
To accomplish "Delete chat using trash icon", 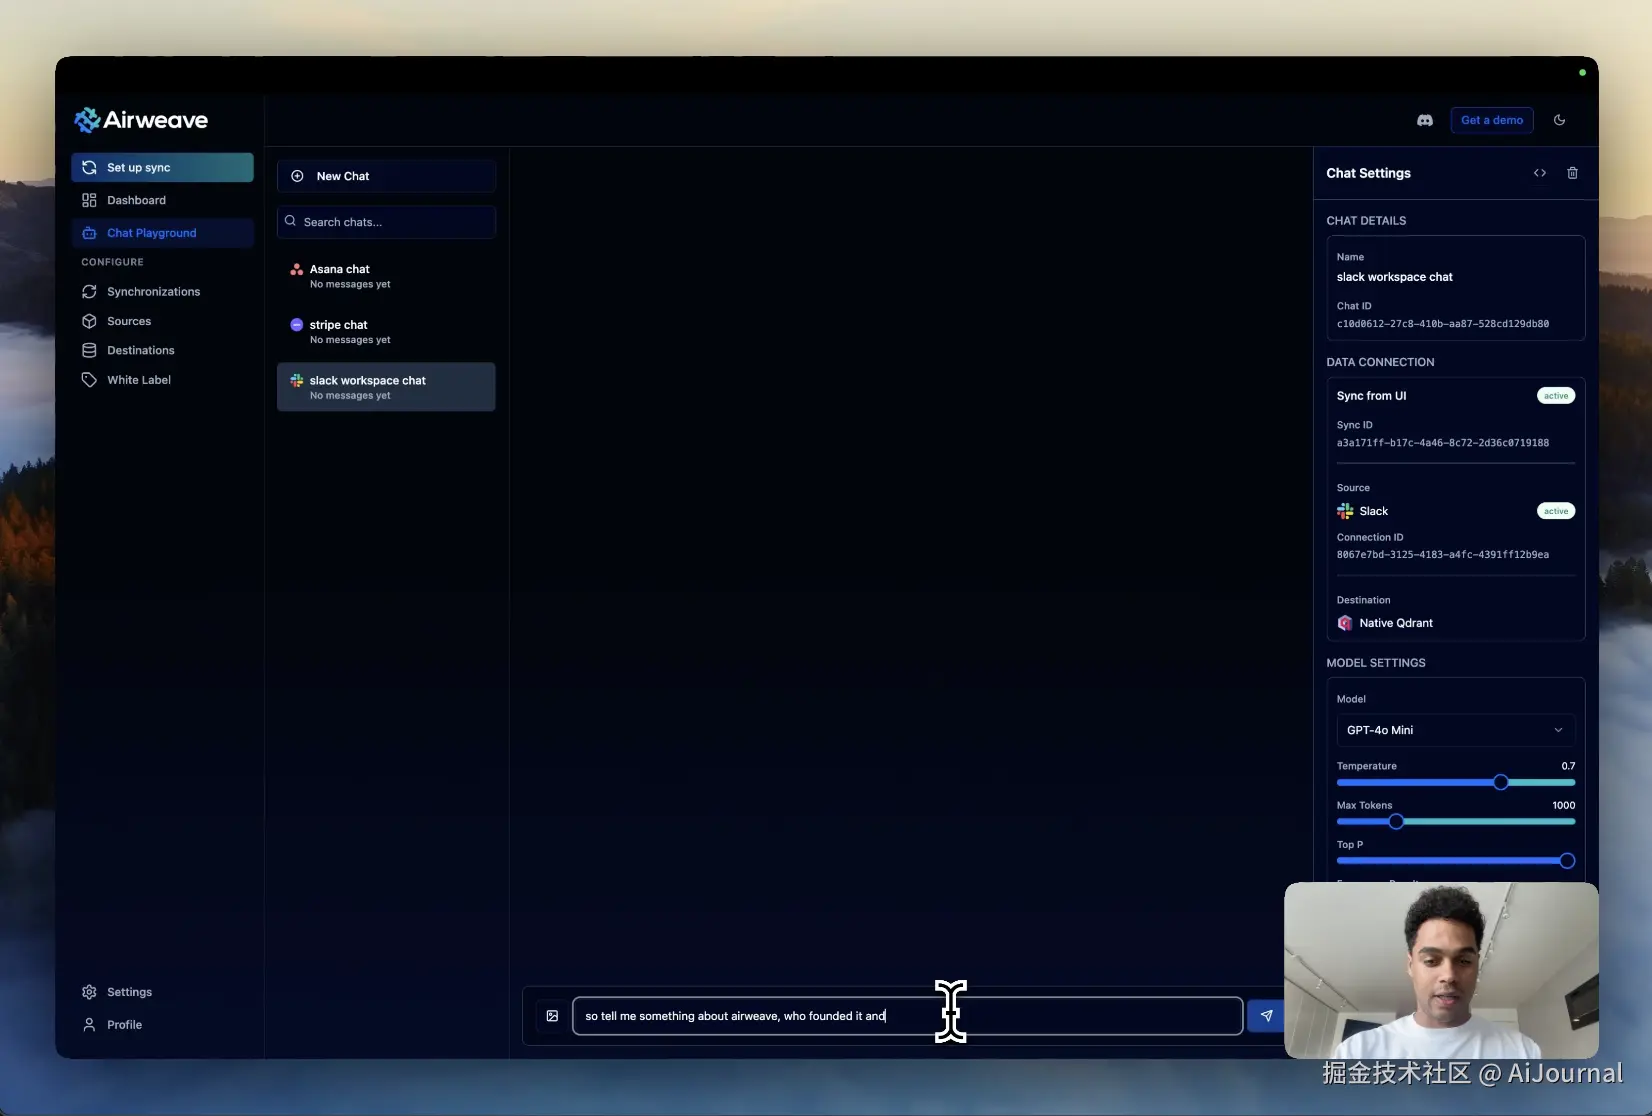I will point(1572,173).
